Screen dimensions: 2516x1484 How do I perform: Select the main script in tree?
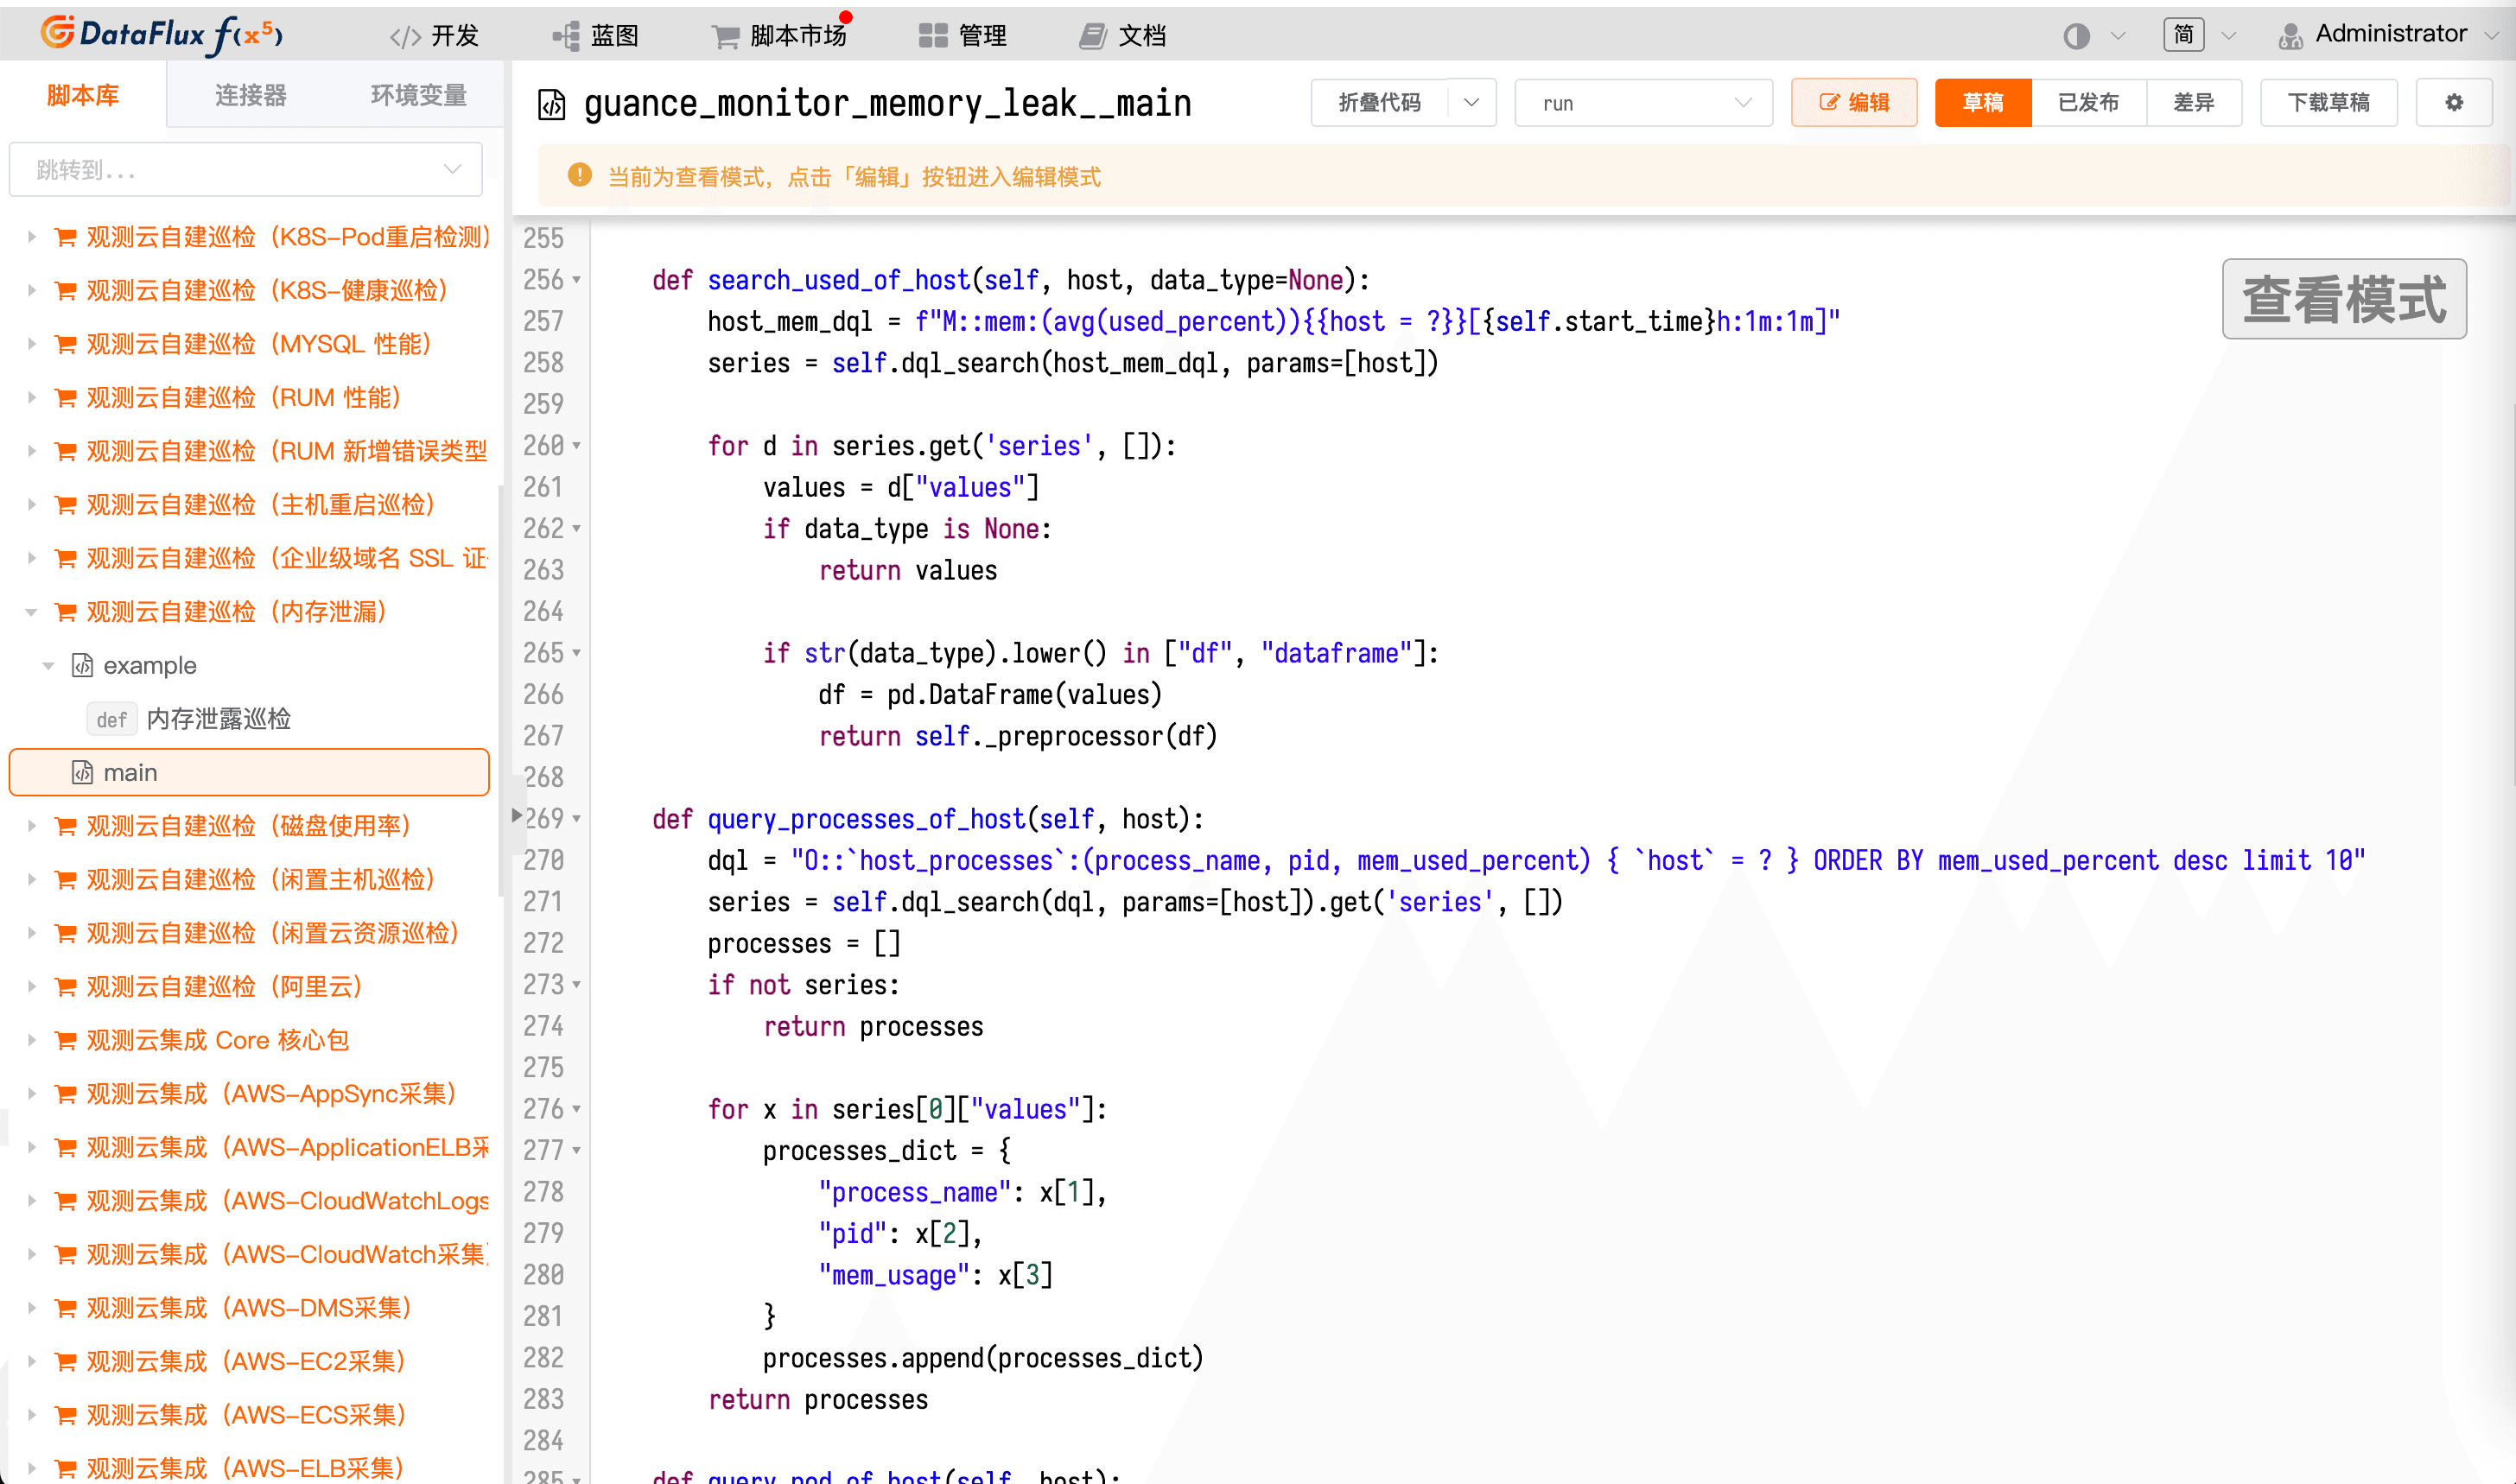249,773
